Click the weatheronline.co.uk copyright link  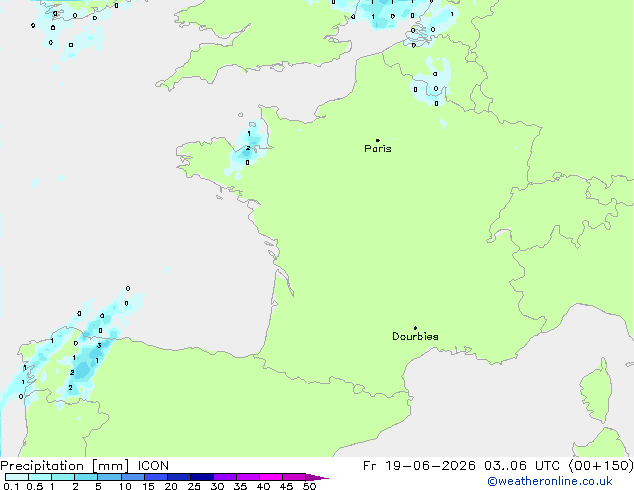pos(550,482)
